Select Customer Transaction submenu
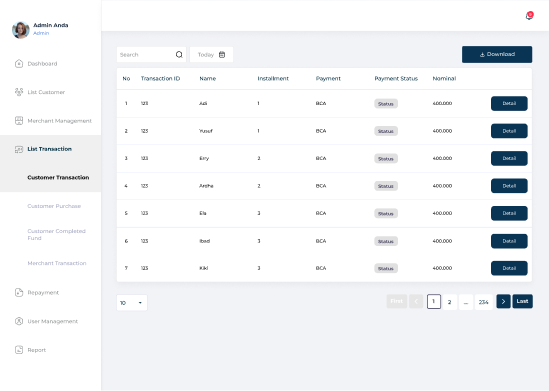 pyautogui.click(x=58, y=177)
